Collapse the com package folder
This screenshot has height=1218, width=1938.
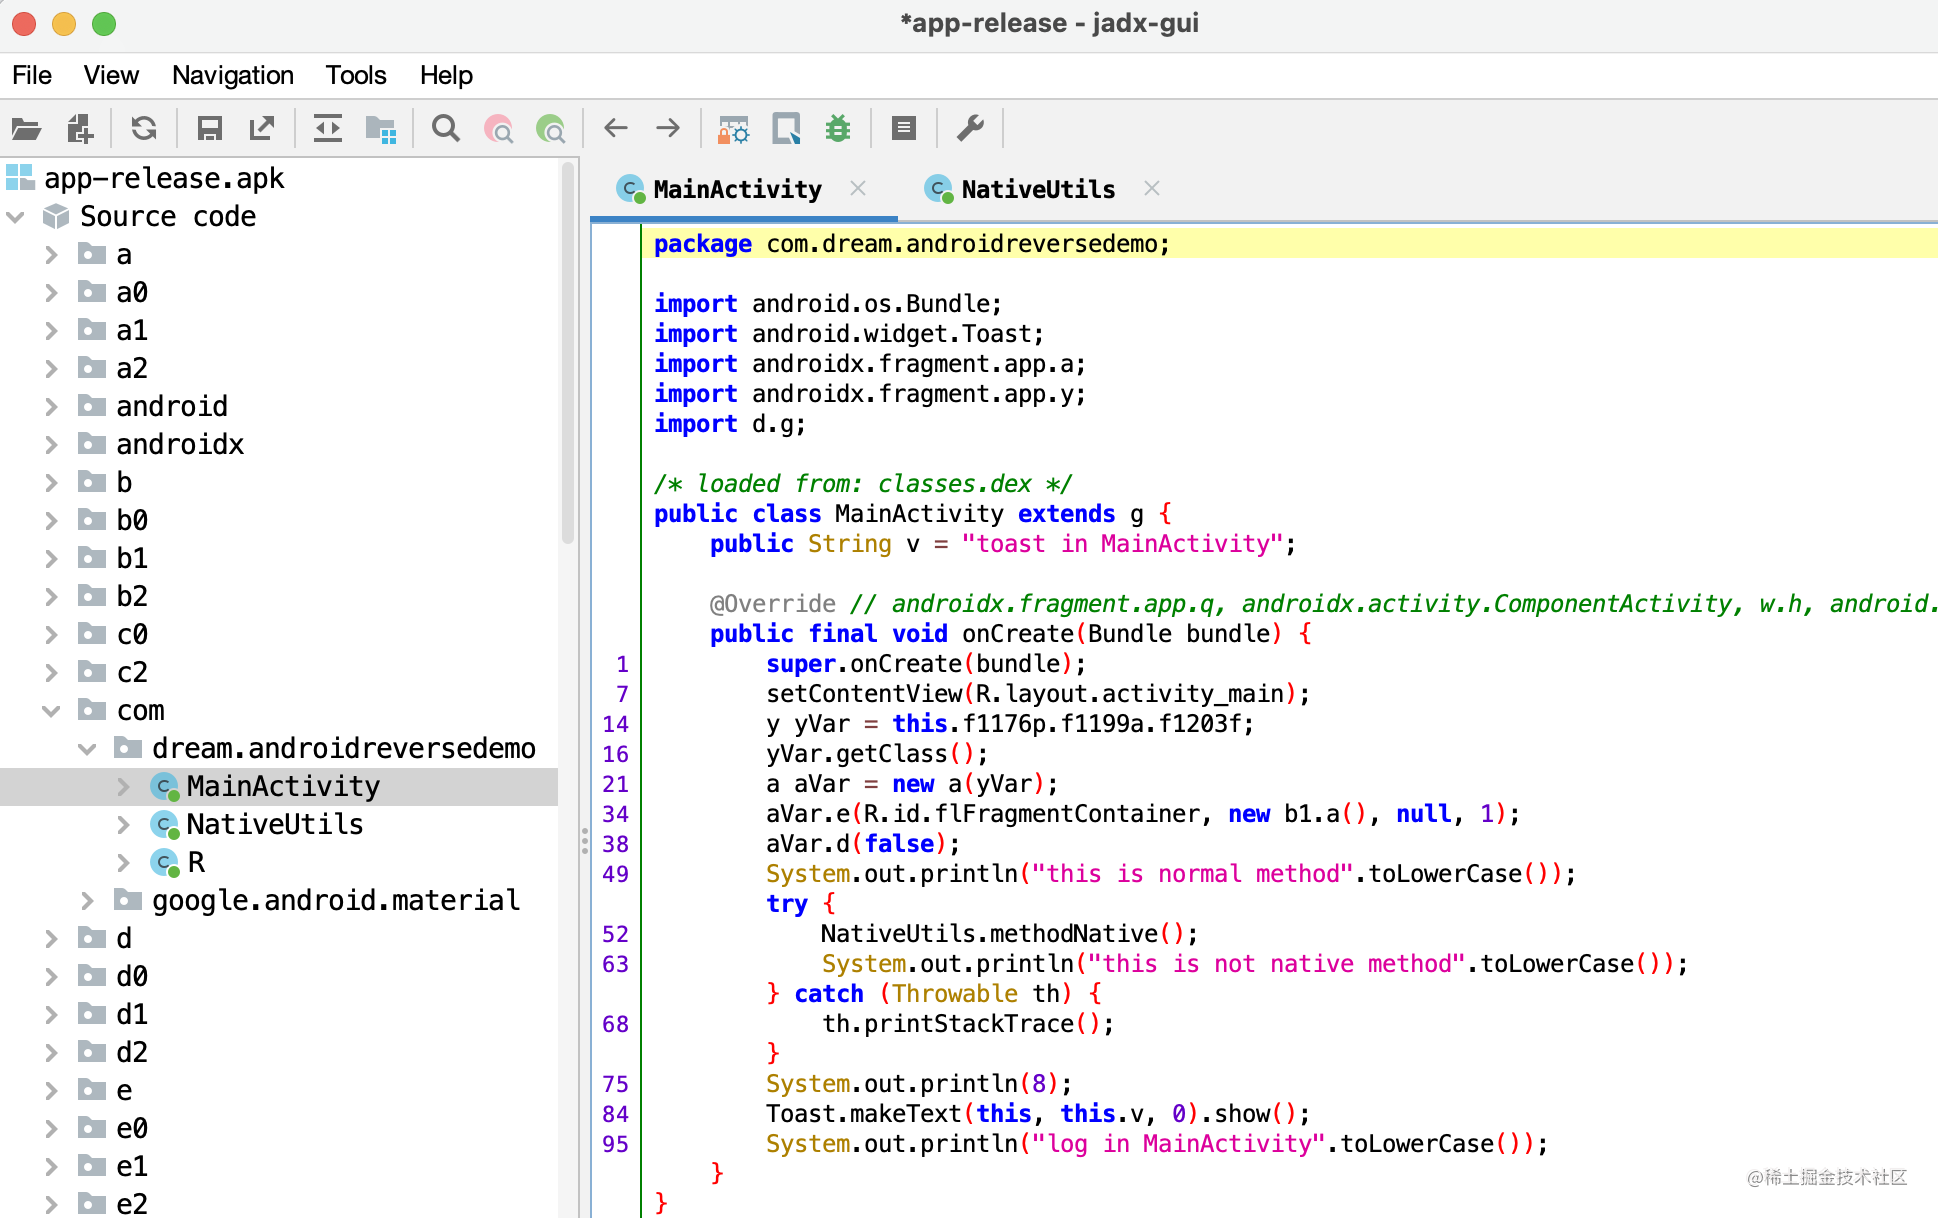(x=52, y=711)
